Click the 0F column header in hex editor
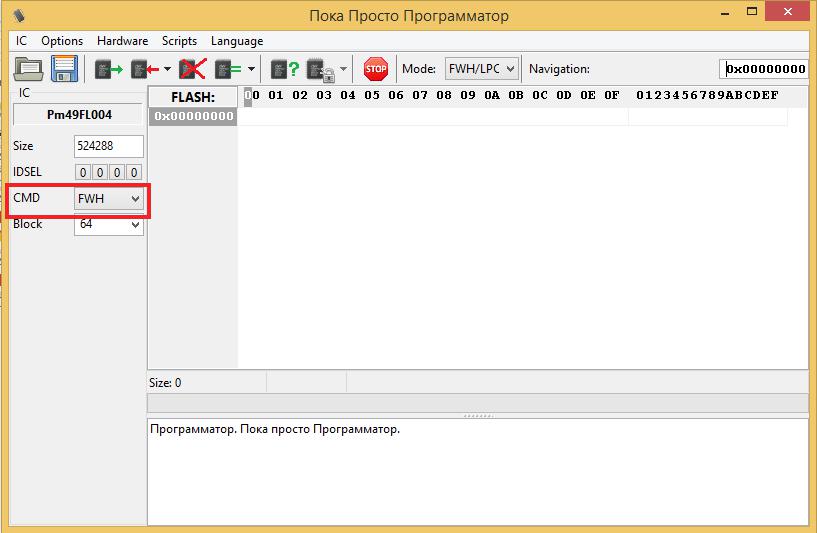 [612, 95]
